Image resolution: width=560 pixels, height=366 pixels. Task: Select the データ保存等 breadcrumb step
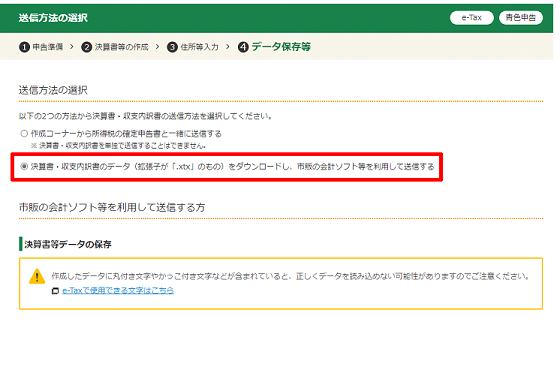tap(281, 47)
